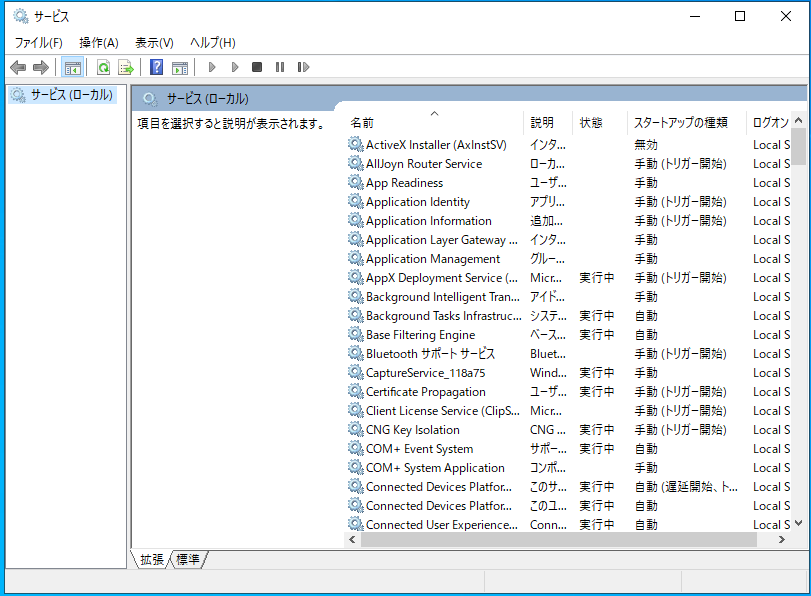This screenshot has width=811, height=596.
Task: Open the ファイル(F) menu
Action: tap(38, 42)
